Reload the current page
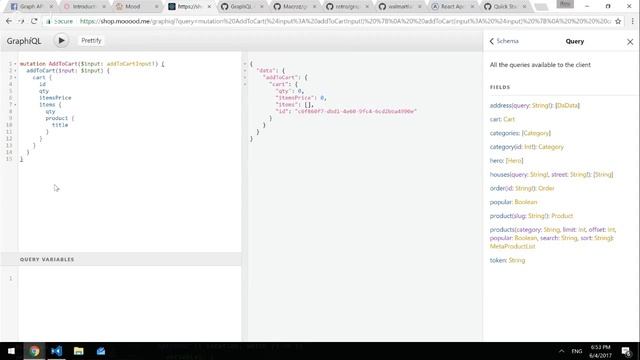 tap(34, 21)
